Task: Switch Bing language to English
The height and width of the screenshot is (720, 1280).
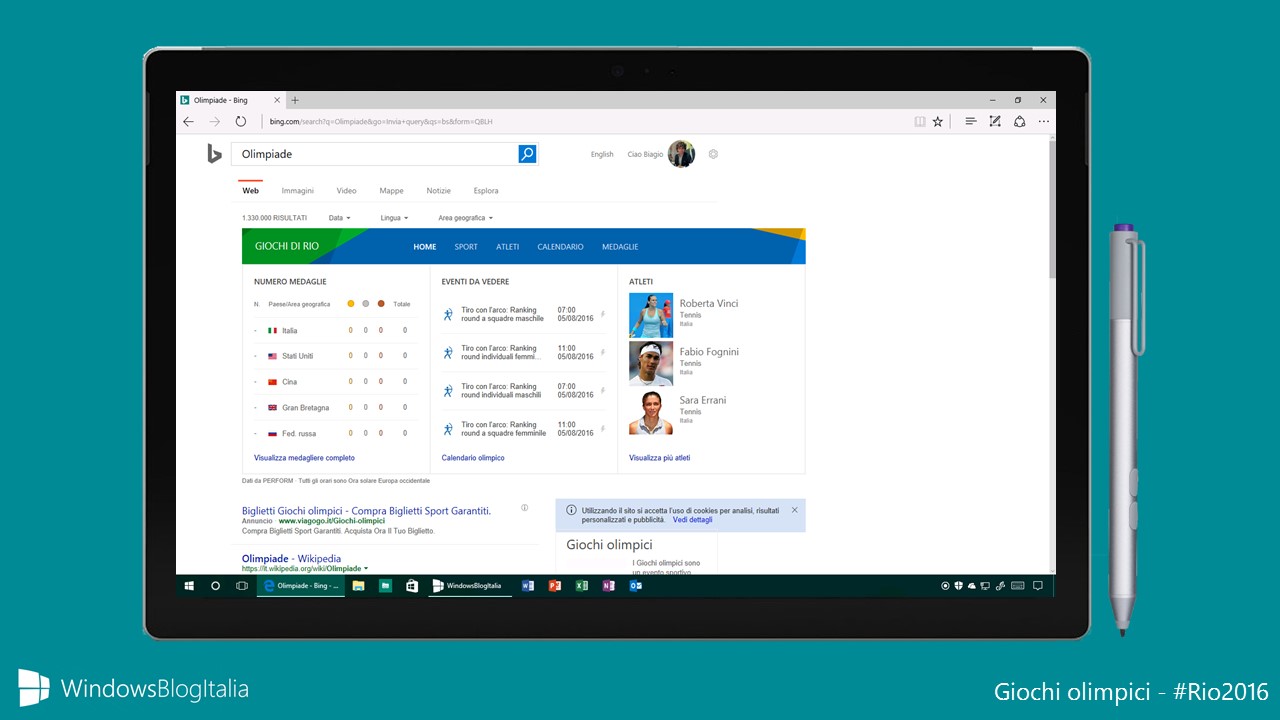Action: tap(602, 154)
